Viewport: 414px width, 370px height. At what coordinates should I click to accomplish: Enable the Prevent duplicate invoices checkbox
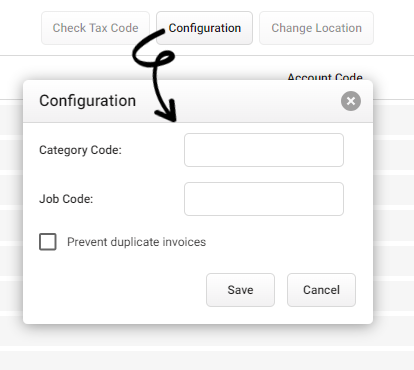[x=48, y=242]
